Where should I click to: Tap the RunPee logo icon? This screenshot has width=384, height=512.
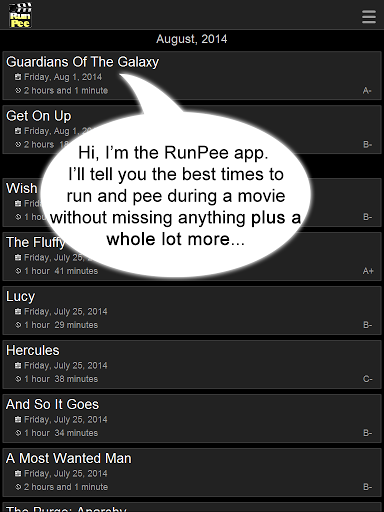point(20,15)
